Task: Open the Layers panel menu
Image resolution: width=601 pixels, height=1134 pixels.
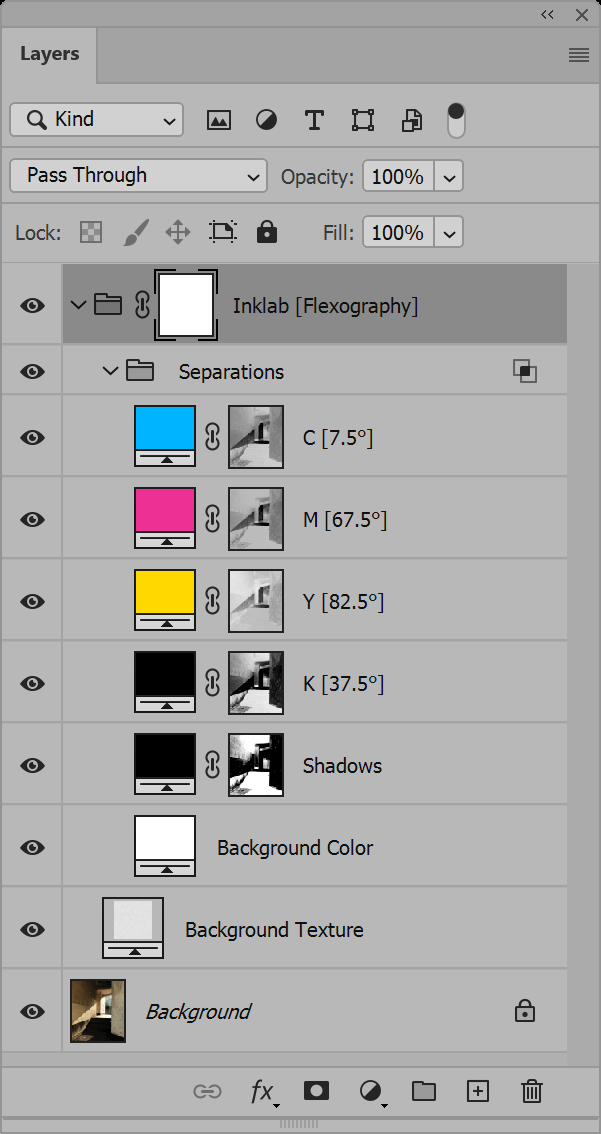Action: [579, 55]
